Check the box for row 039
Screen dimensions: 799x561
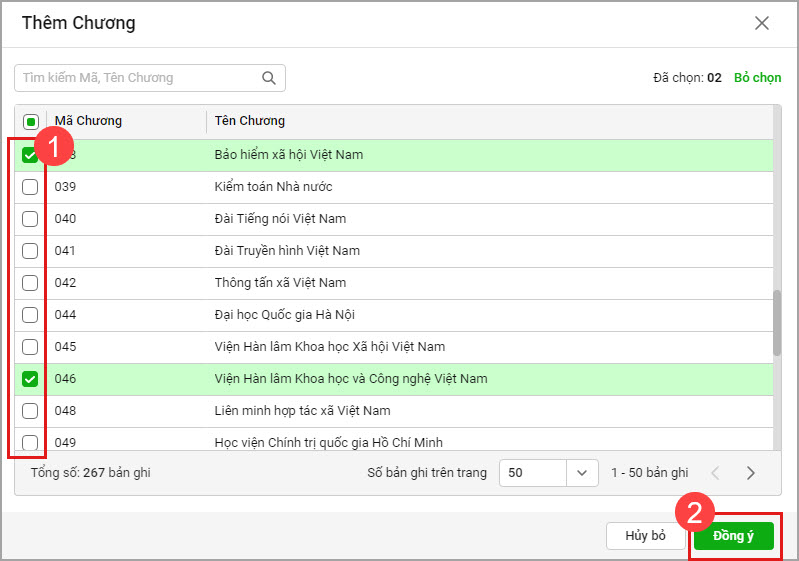click(x=30, y=187)
